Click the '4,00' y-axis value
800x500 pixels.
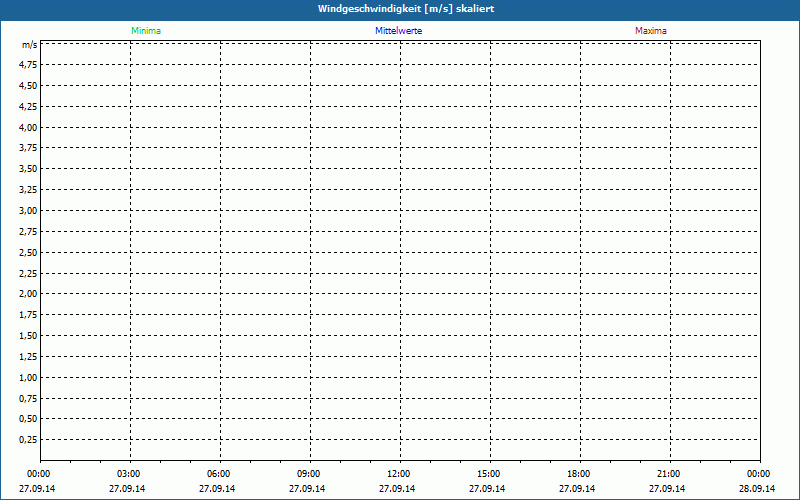(28, 128)
